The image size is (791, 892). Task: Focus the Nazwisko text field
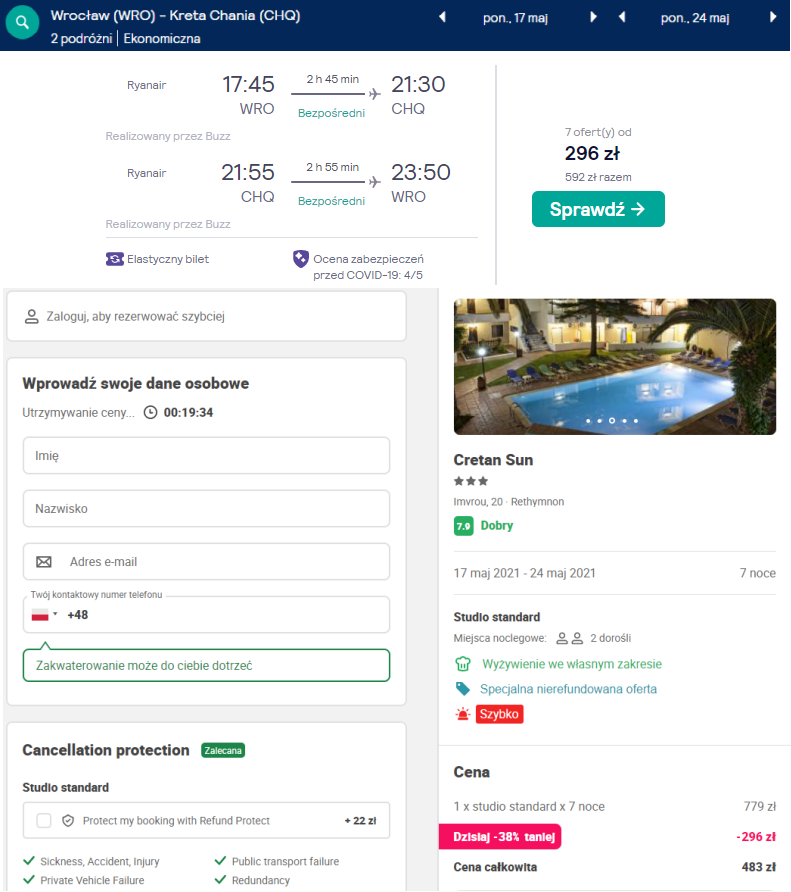pos(206,508)
